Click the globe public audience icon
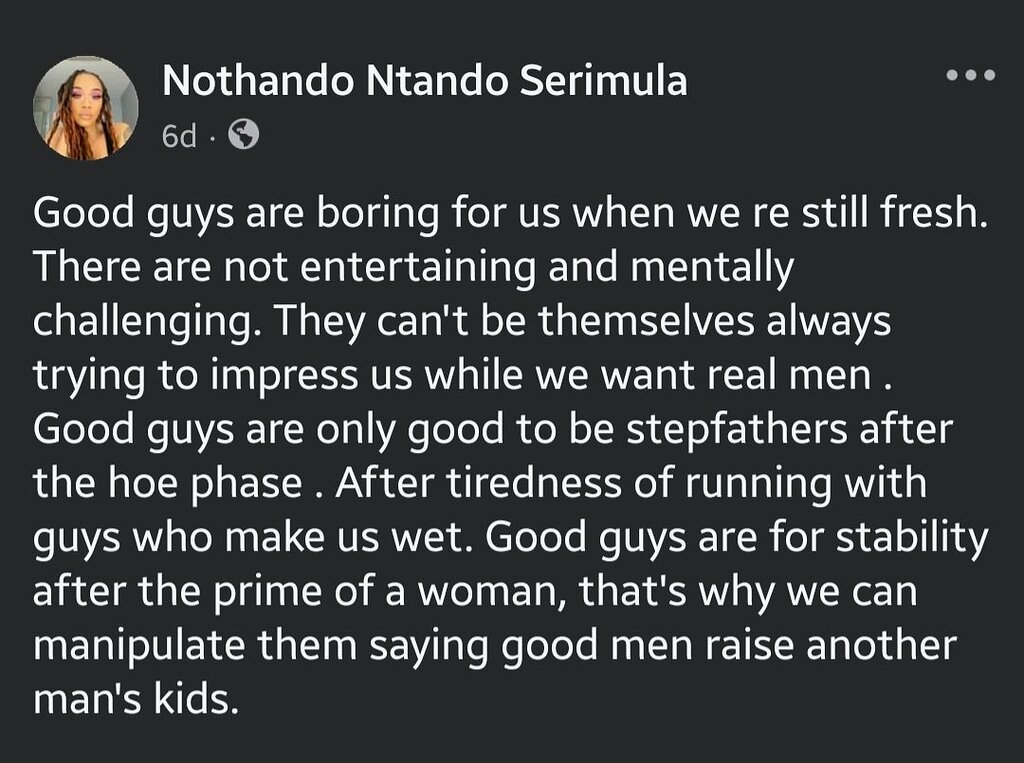This screenshot has width=1024, height=763. pos(244,134)
